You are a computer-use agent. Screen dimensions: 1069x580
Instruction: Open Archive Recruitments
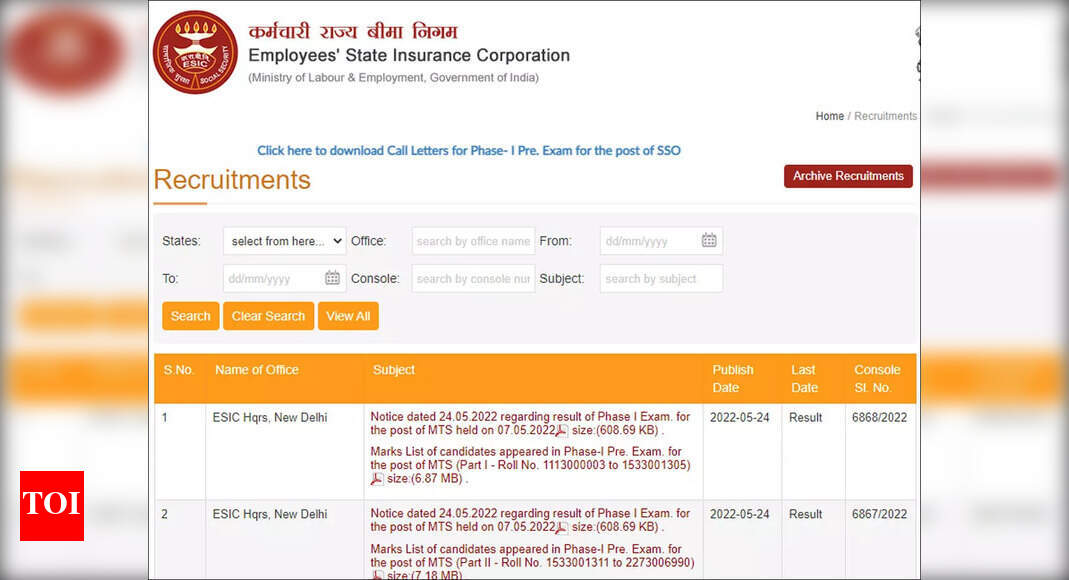click(848, 176)
